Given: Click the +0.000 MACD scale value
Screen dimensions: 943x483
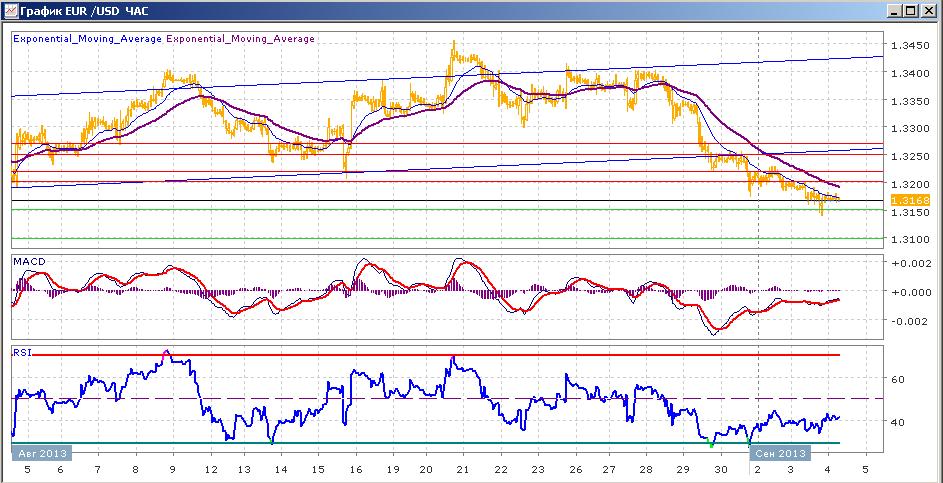Looking at the screenshot, I should (914, 292).
